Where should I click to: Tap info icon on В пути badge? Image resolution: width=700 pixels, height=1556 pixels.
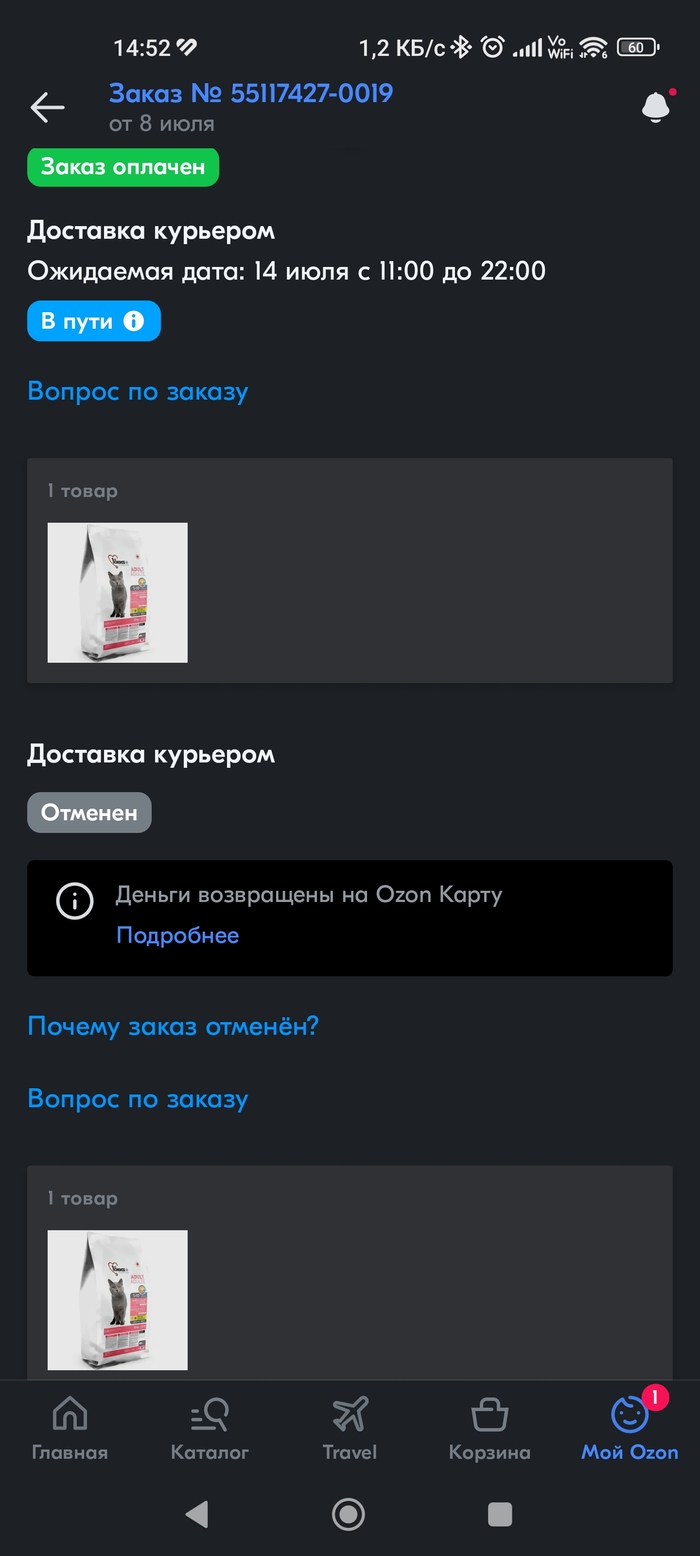tap(133, 321)
